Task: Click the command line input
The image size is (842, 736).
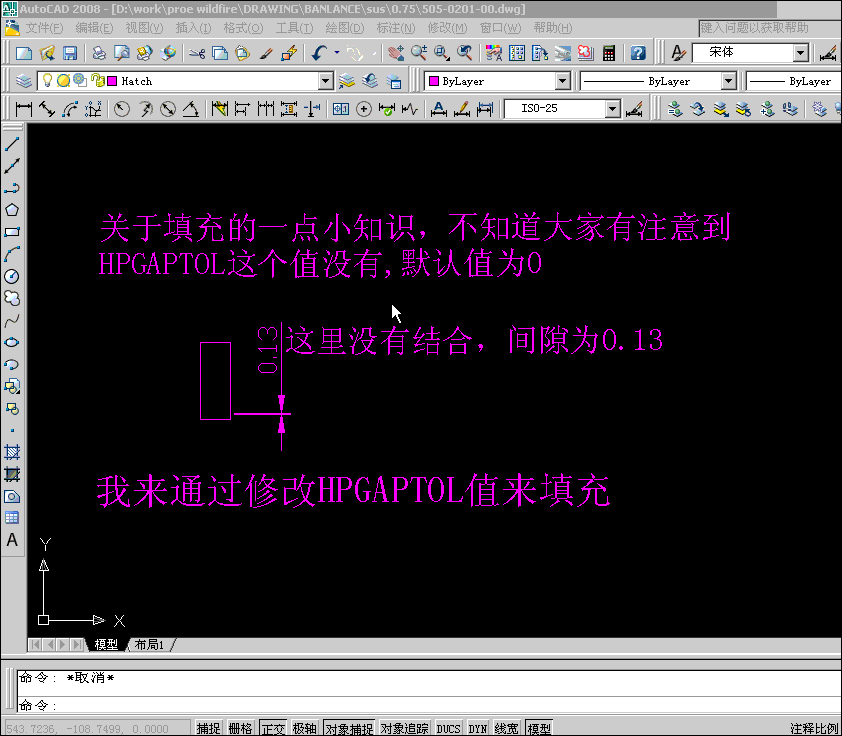Action: pos(427,705)
